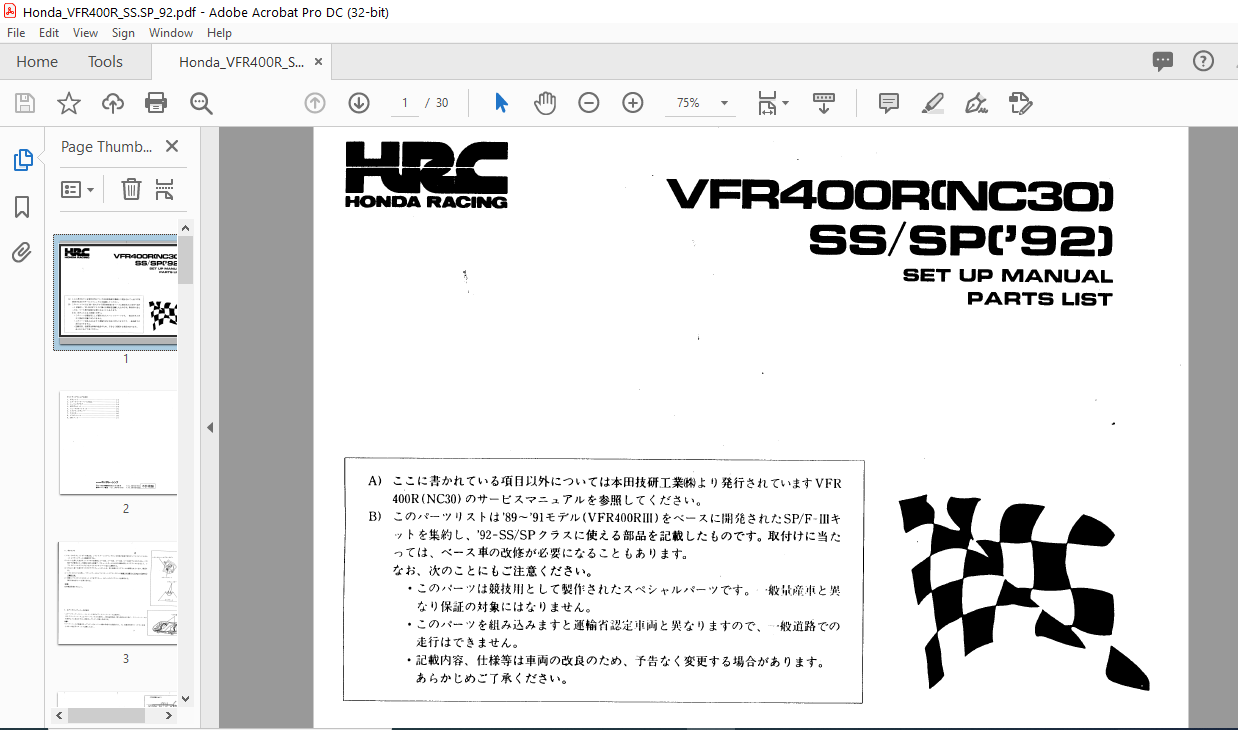Select page 2 thumbnail
The width and height of the screenshot is (1238, 730).
click(x=118, y=442)
